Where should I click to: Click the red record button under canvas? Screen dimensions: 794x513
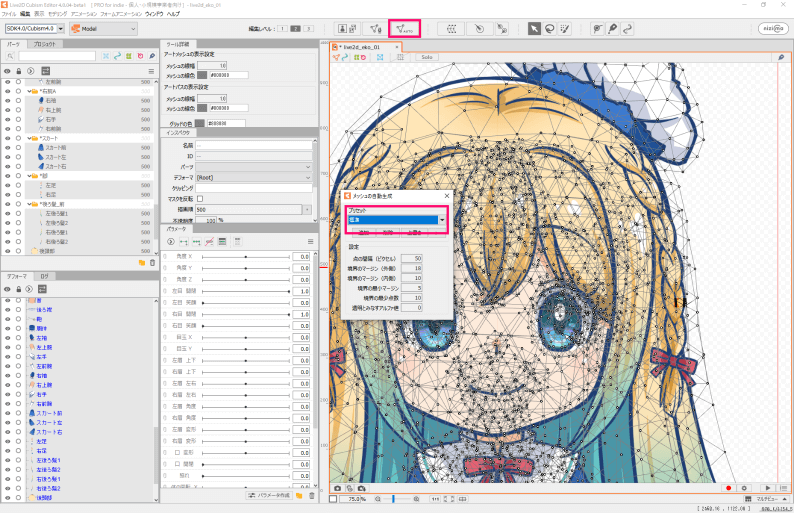729,488
